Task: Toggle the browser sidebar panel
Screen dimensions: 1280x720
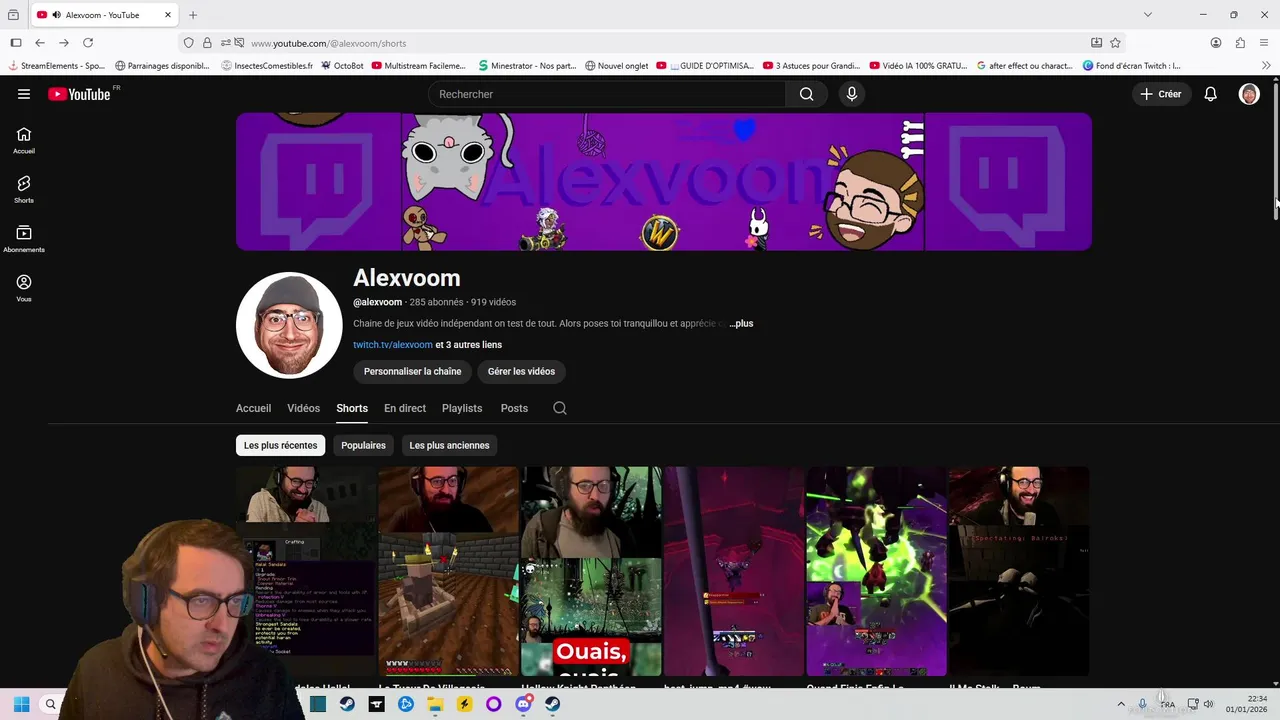Action: point(16,43)
